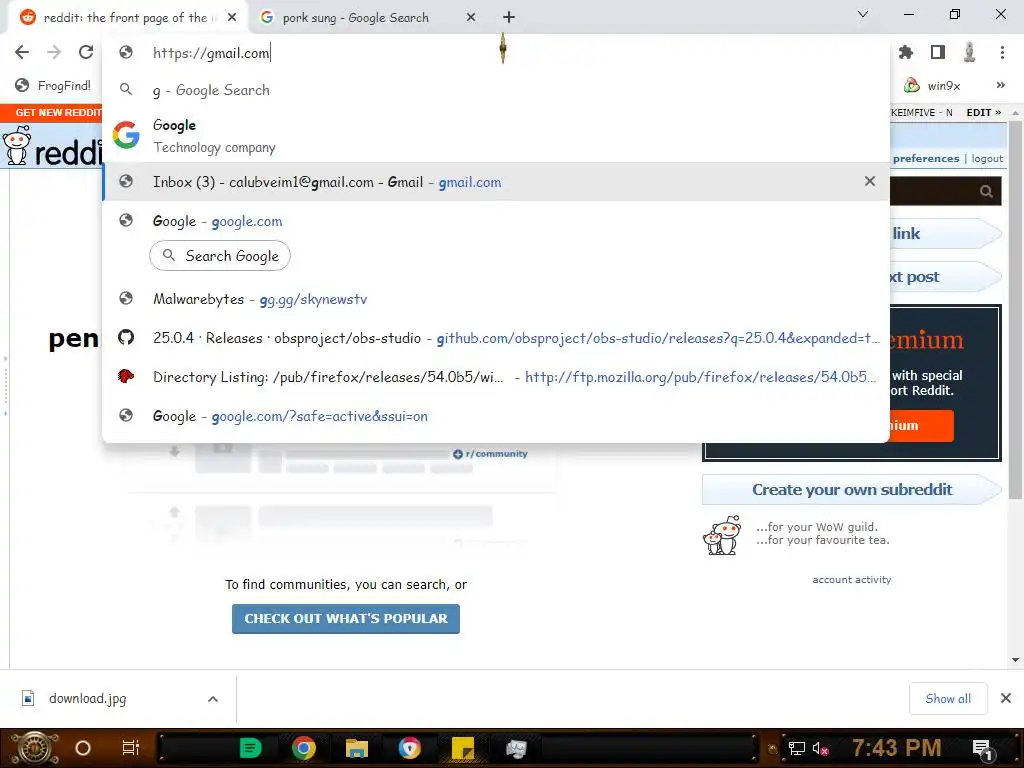
Task: Click the reddit logout link
Action: click(987, 159)
